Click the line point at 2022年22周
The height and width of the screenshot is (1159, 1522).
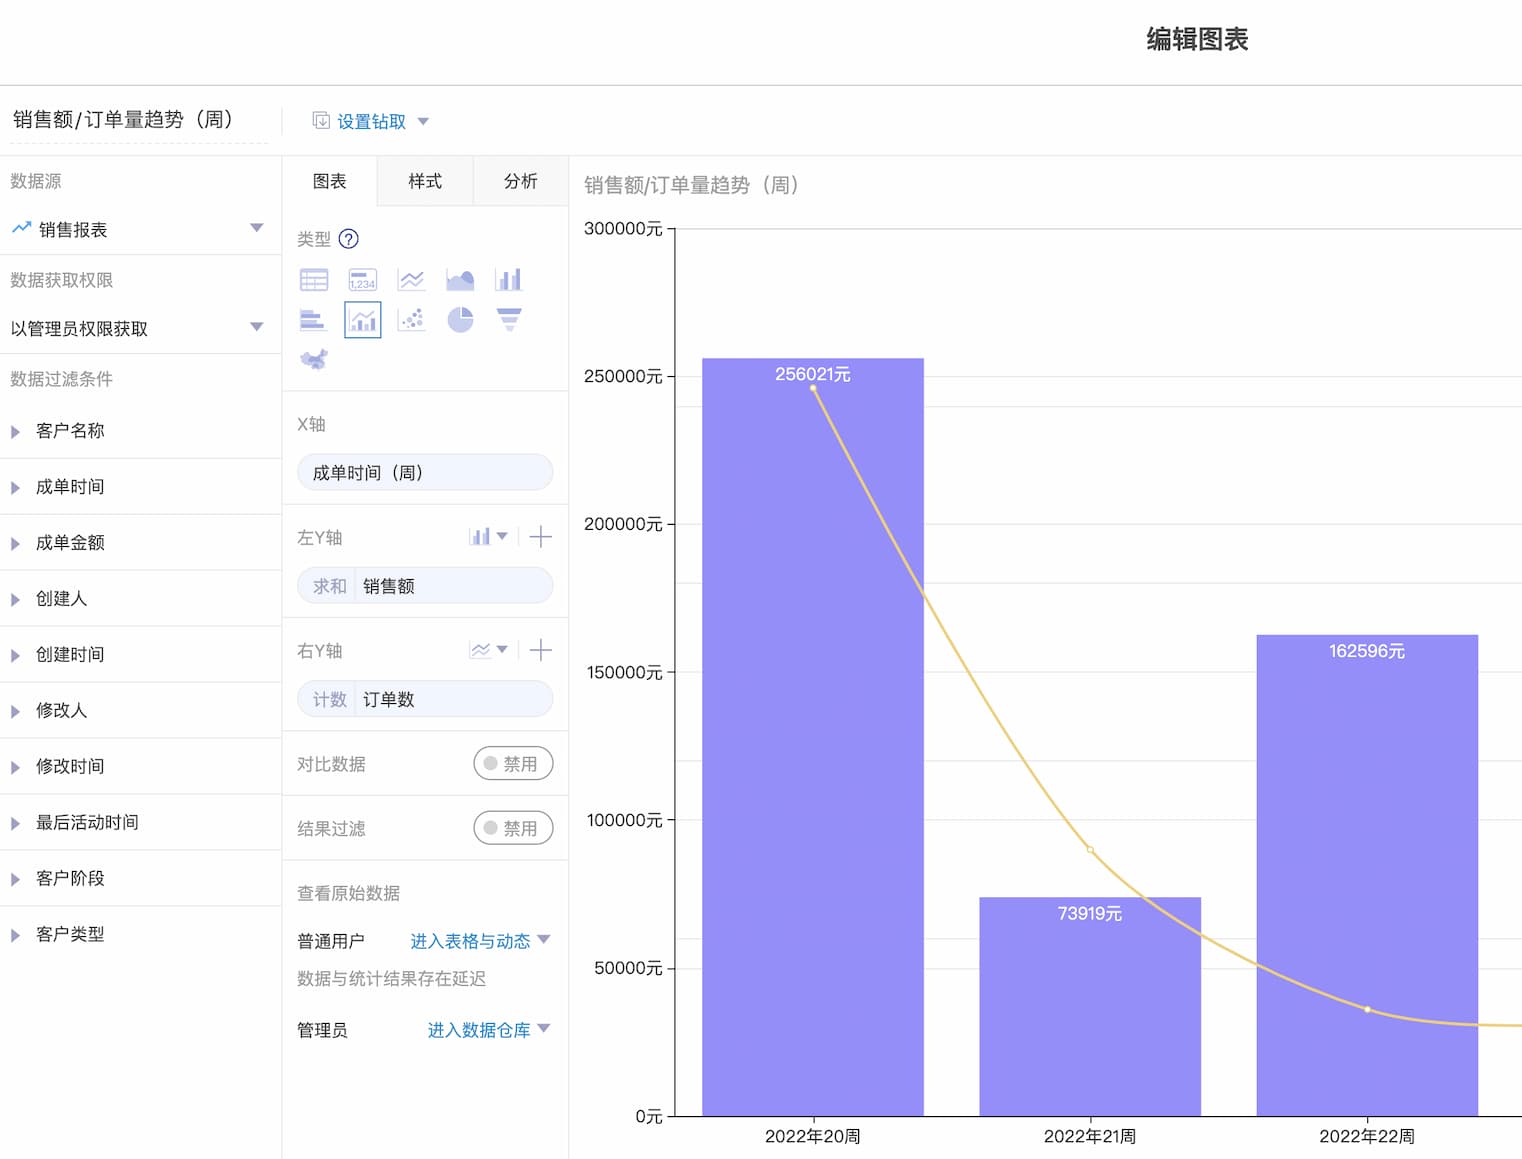pos(1367,1010)
